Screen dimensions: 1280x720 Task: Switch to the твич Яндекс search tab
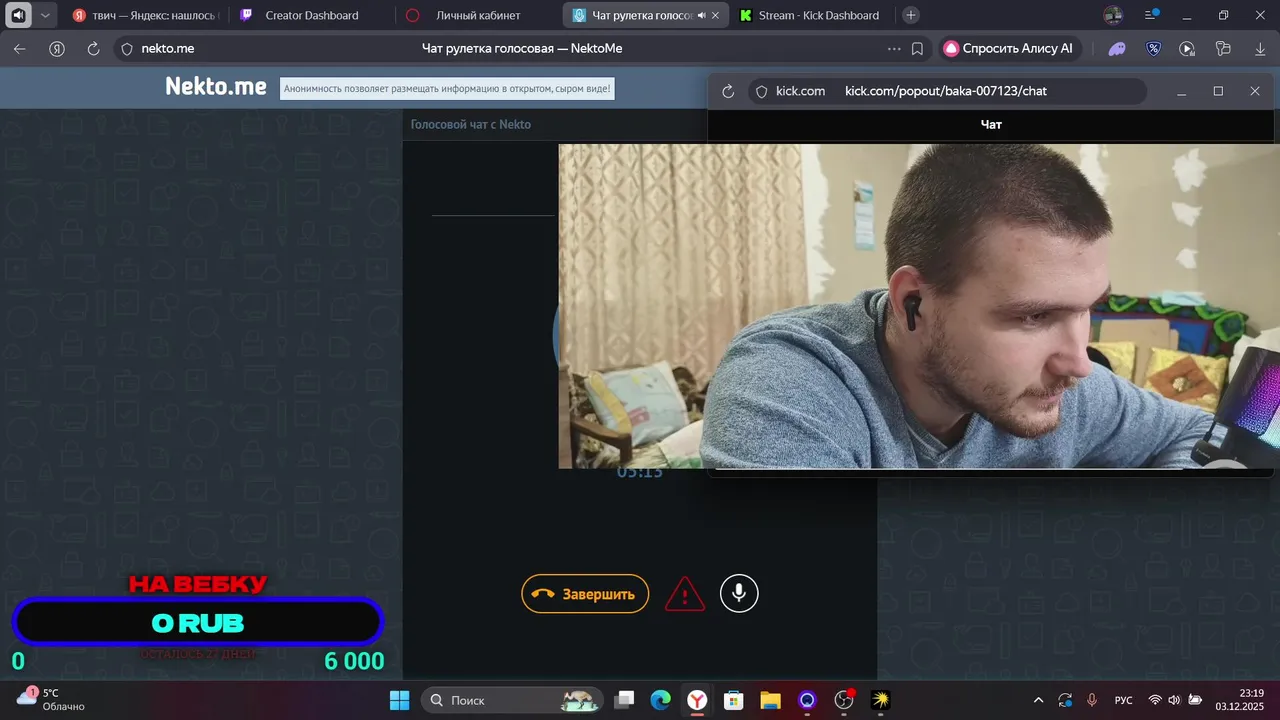click(x=146, y=15)
